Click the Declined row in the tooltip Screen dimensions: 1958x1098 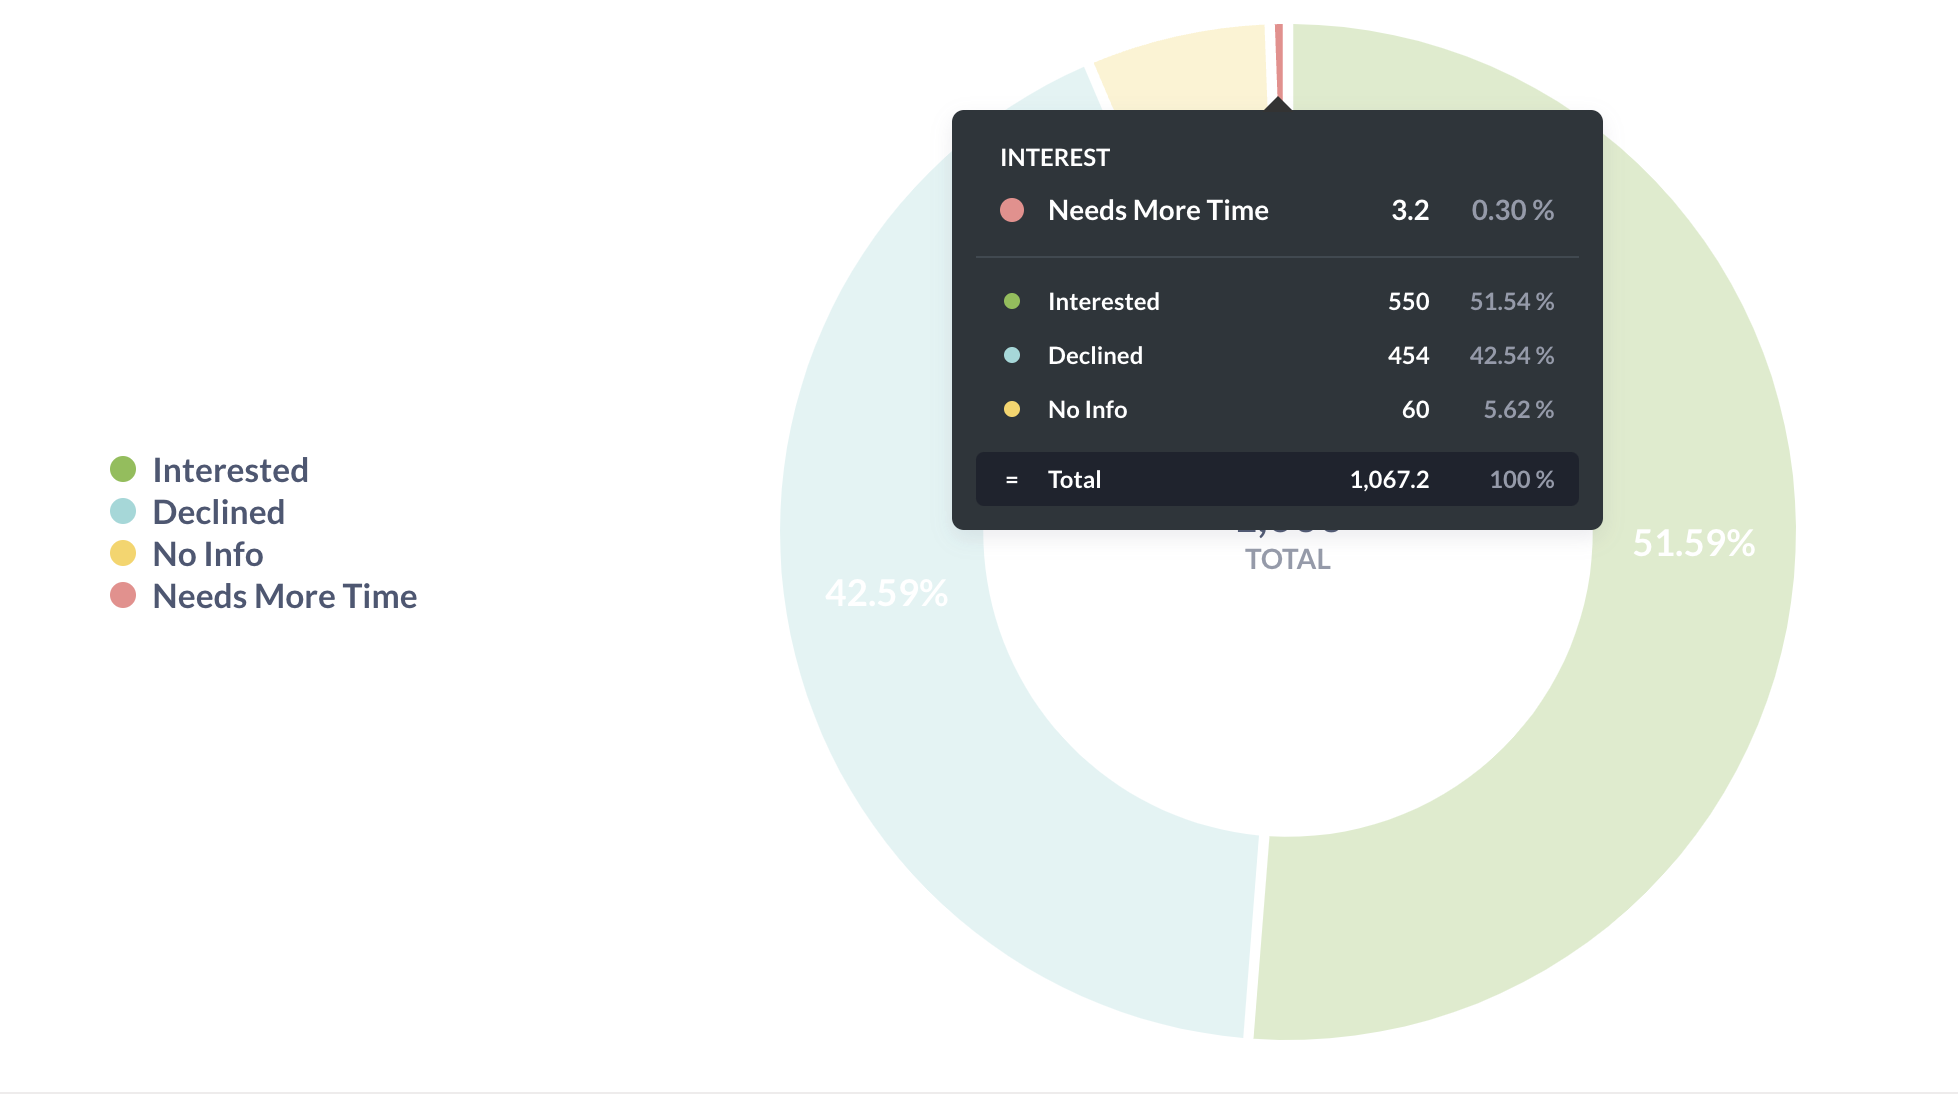(1277, 355)
